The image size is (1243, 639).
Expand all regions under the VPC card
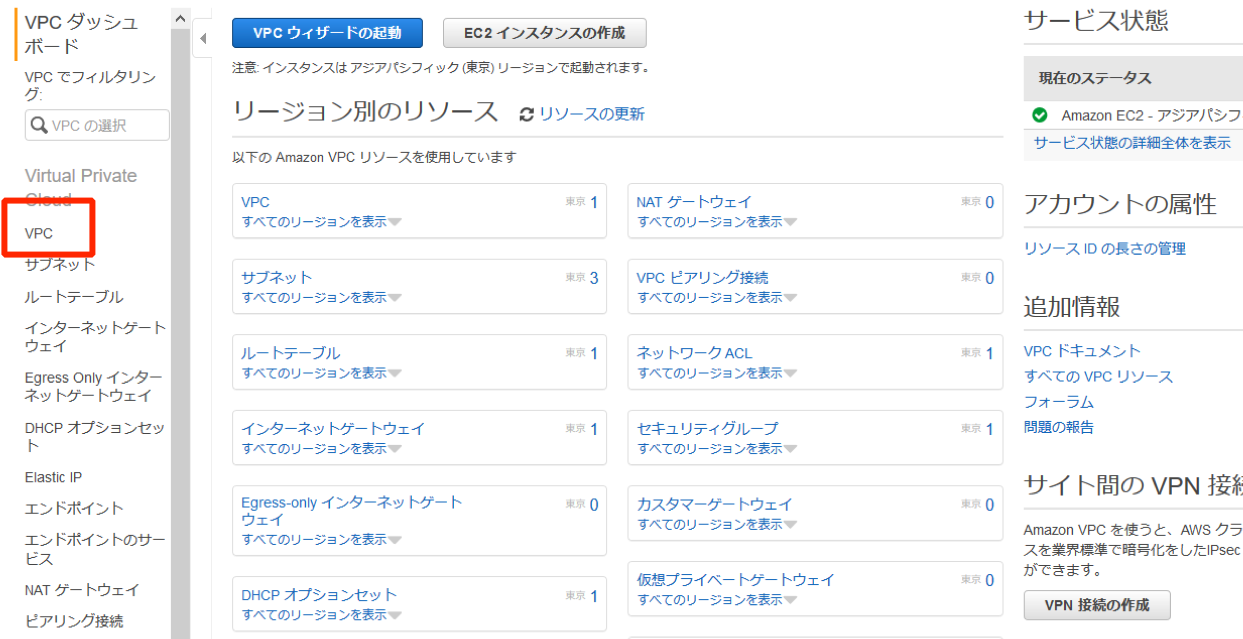point(321,222)
